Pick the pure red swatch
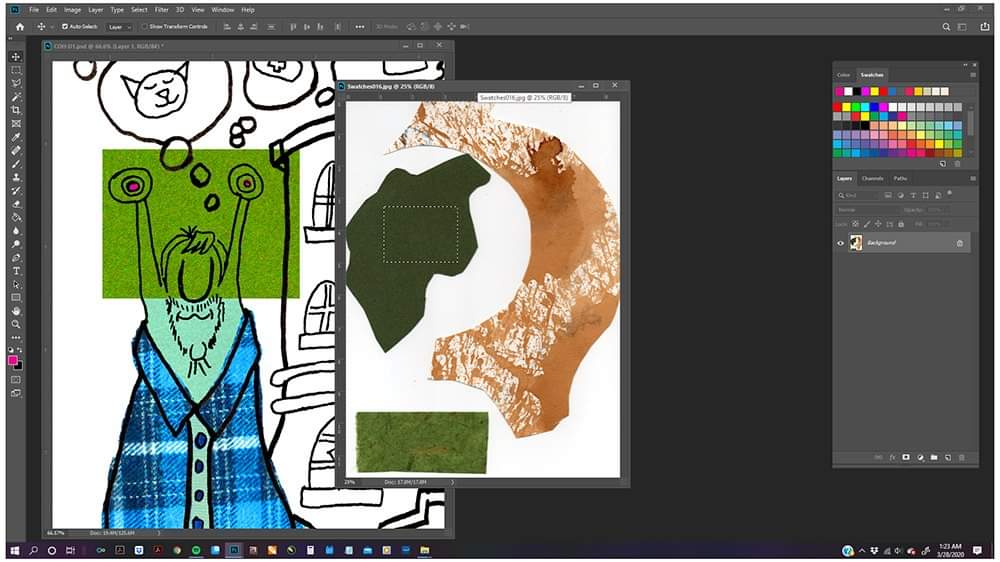This screenshot has height=562, width=1000. (x=837, y=107)
